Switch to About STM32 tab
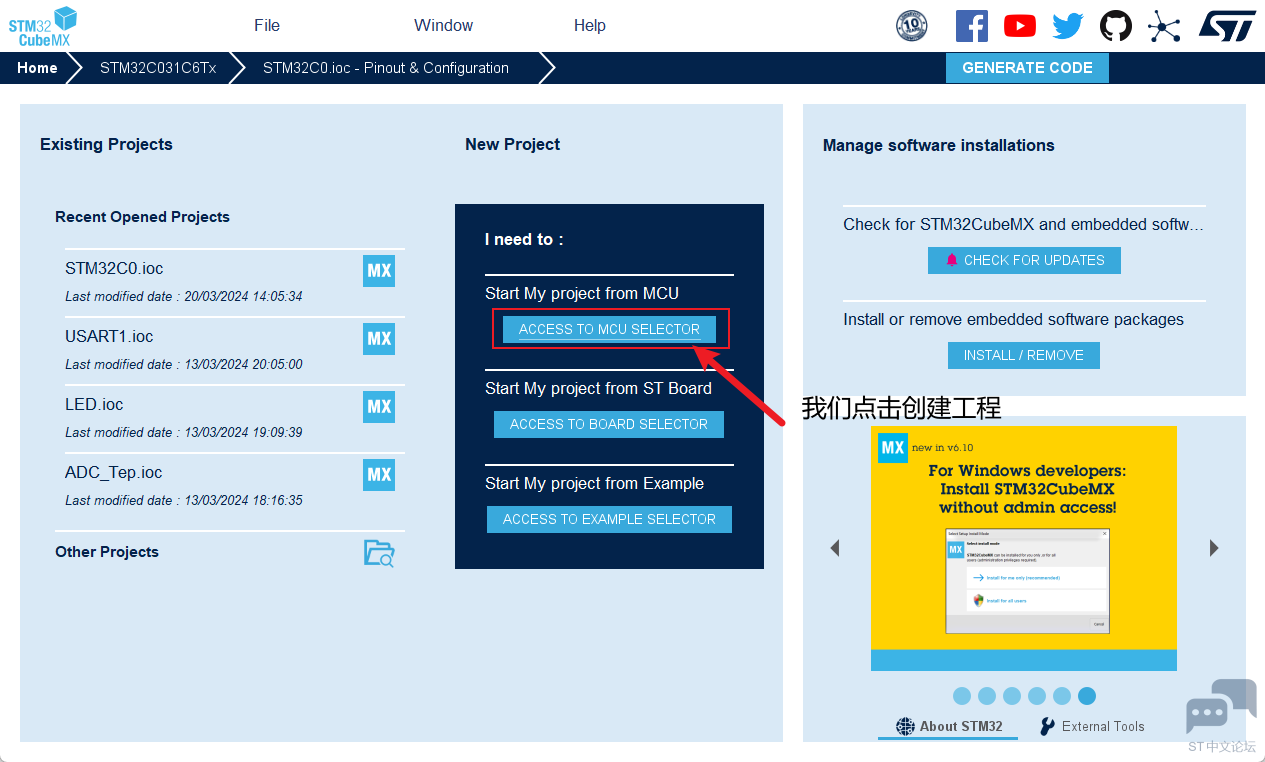This screenshot has width=1265, height=762. 949,727
